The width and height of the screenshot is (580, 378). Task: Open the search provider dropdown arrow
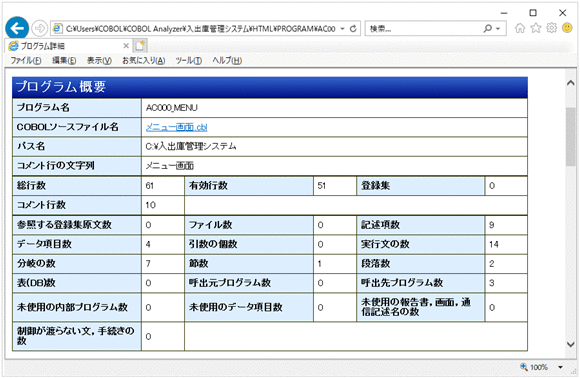point(498,28)
